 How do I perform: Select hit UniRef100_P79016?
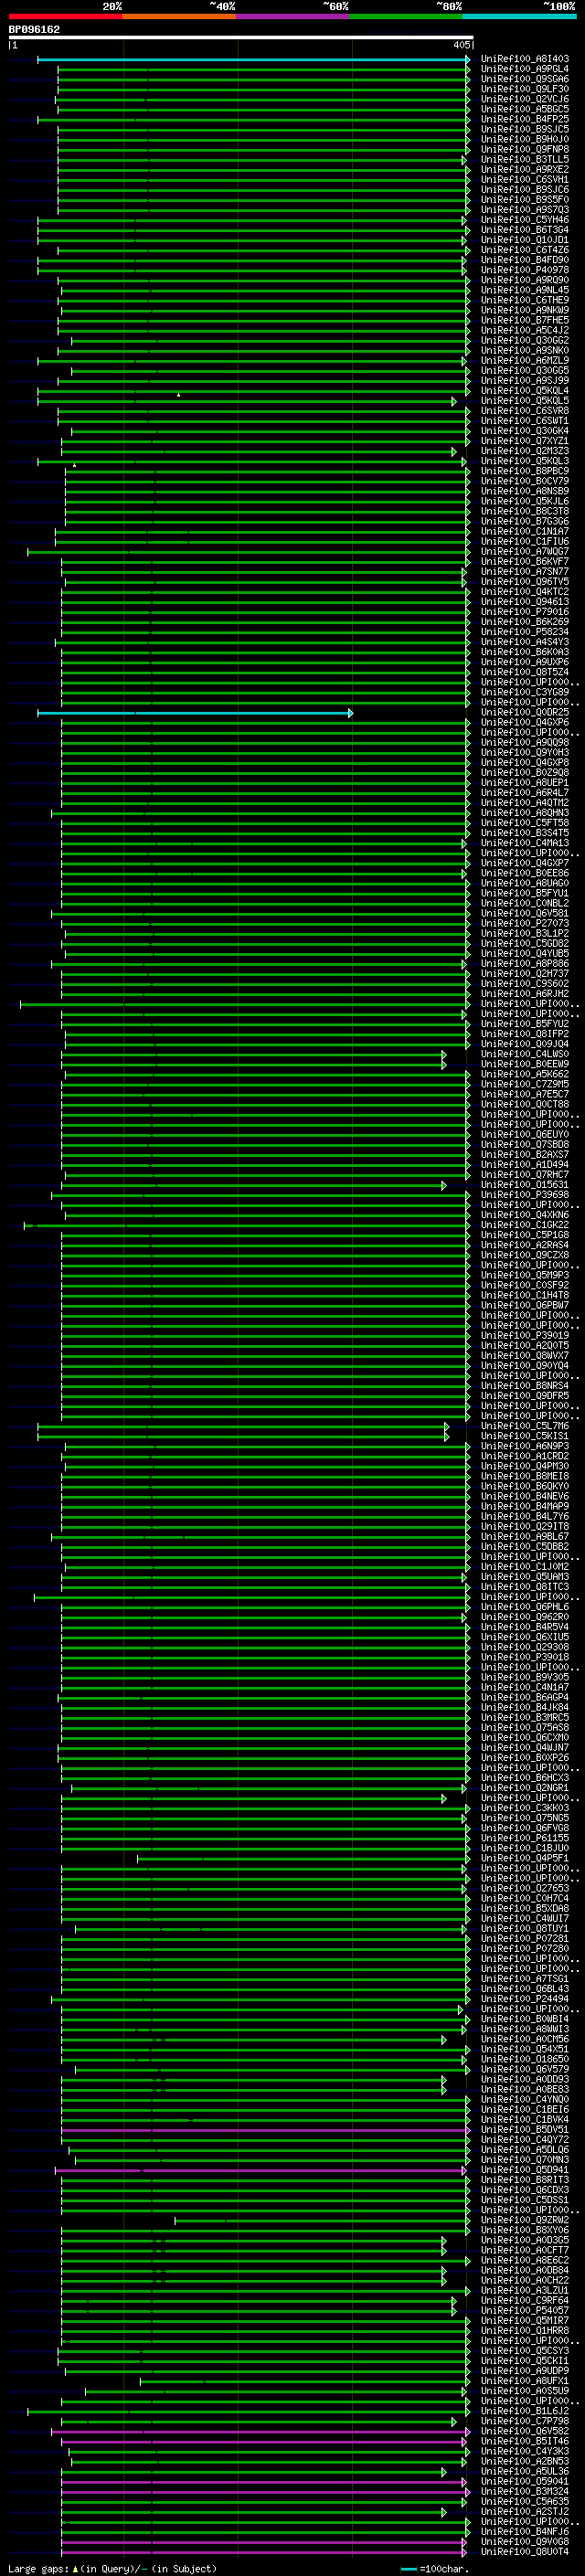[525, 612]
